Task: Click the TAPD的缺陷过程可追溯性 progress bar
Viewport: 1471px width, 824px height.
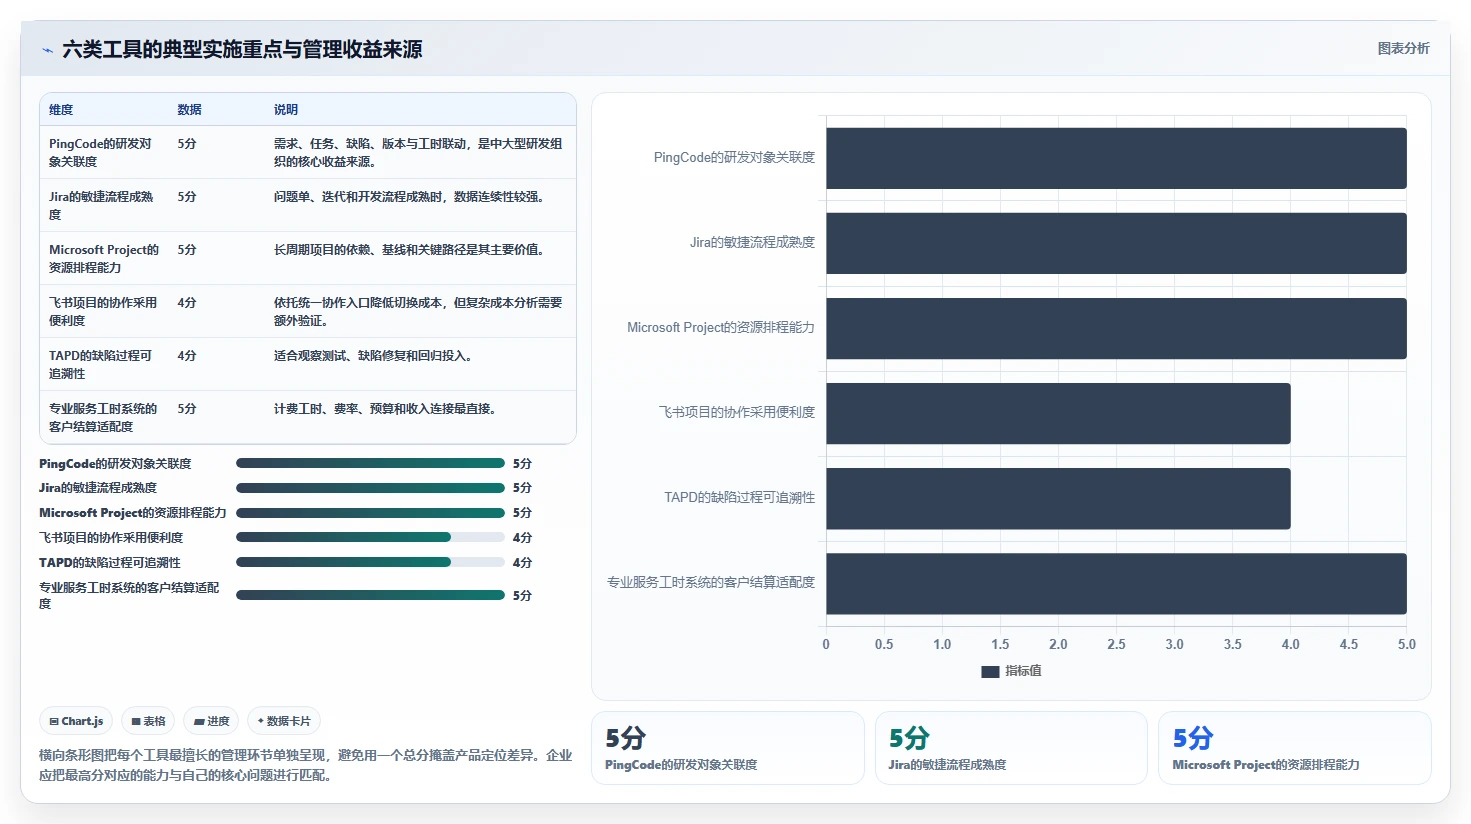Action: click(x=370, y=562)
